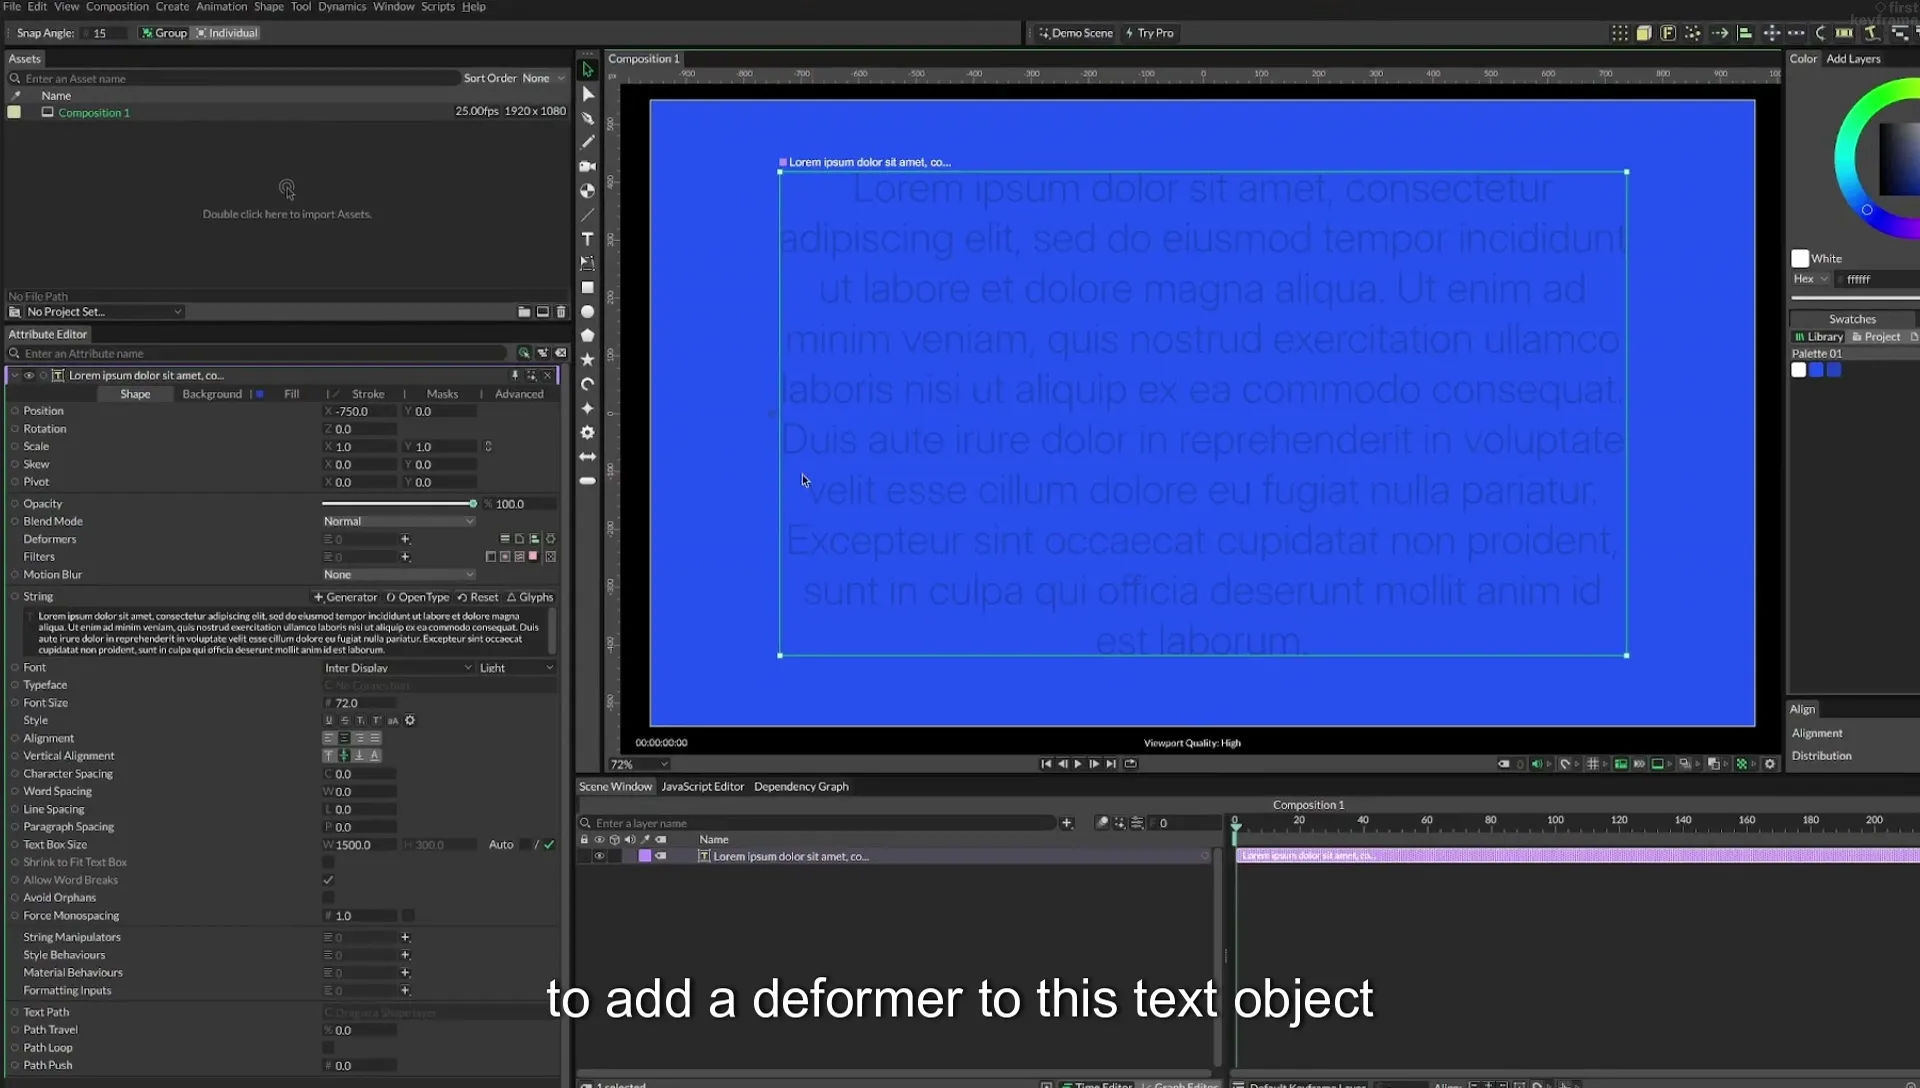Image resolution: width=1920 pixels, height=1088 pixels.
Task: Switch snapping mode to Group
Action: 165,33
